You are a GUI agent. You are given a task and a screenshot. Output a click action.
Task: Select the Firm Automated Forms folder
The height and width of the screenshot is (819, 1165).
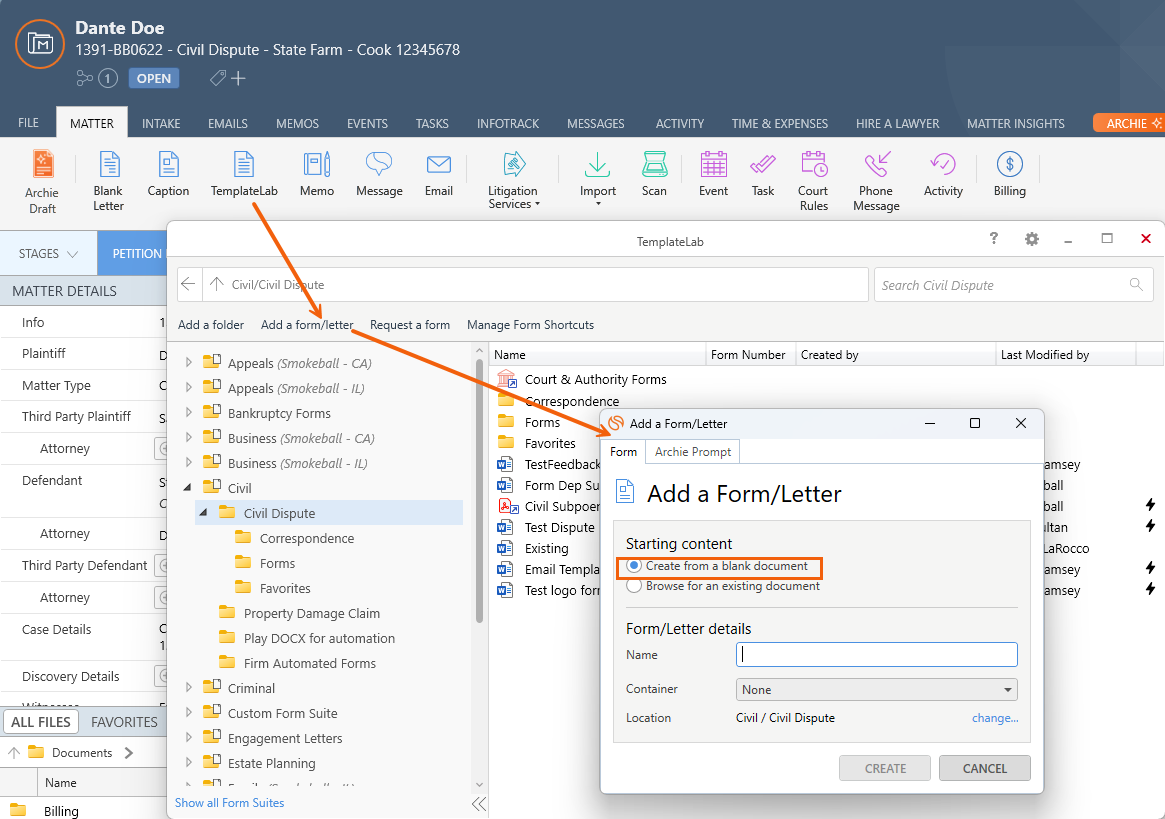pos(310,663)
